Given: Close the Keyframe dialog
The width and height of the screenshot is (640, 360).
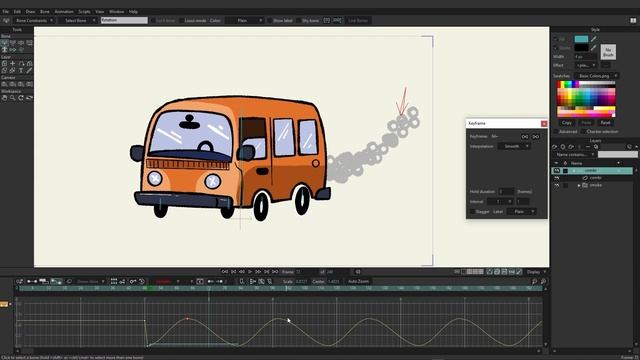Looking at the screenshot, I should tap(544, 123).
